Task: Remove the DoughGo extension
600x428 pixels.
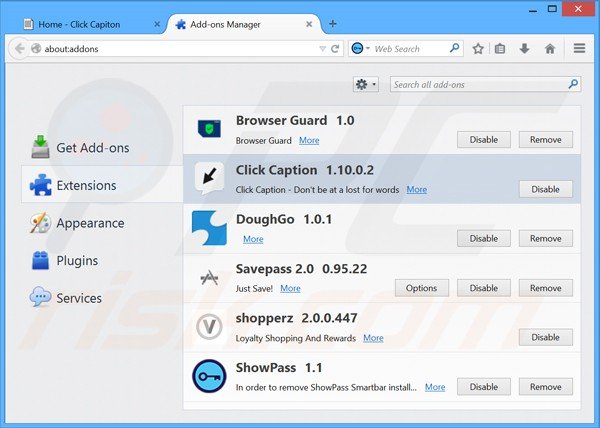Action: coord(546,238)
